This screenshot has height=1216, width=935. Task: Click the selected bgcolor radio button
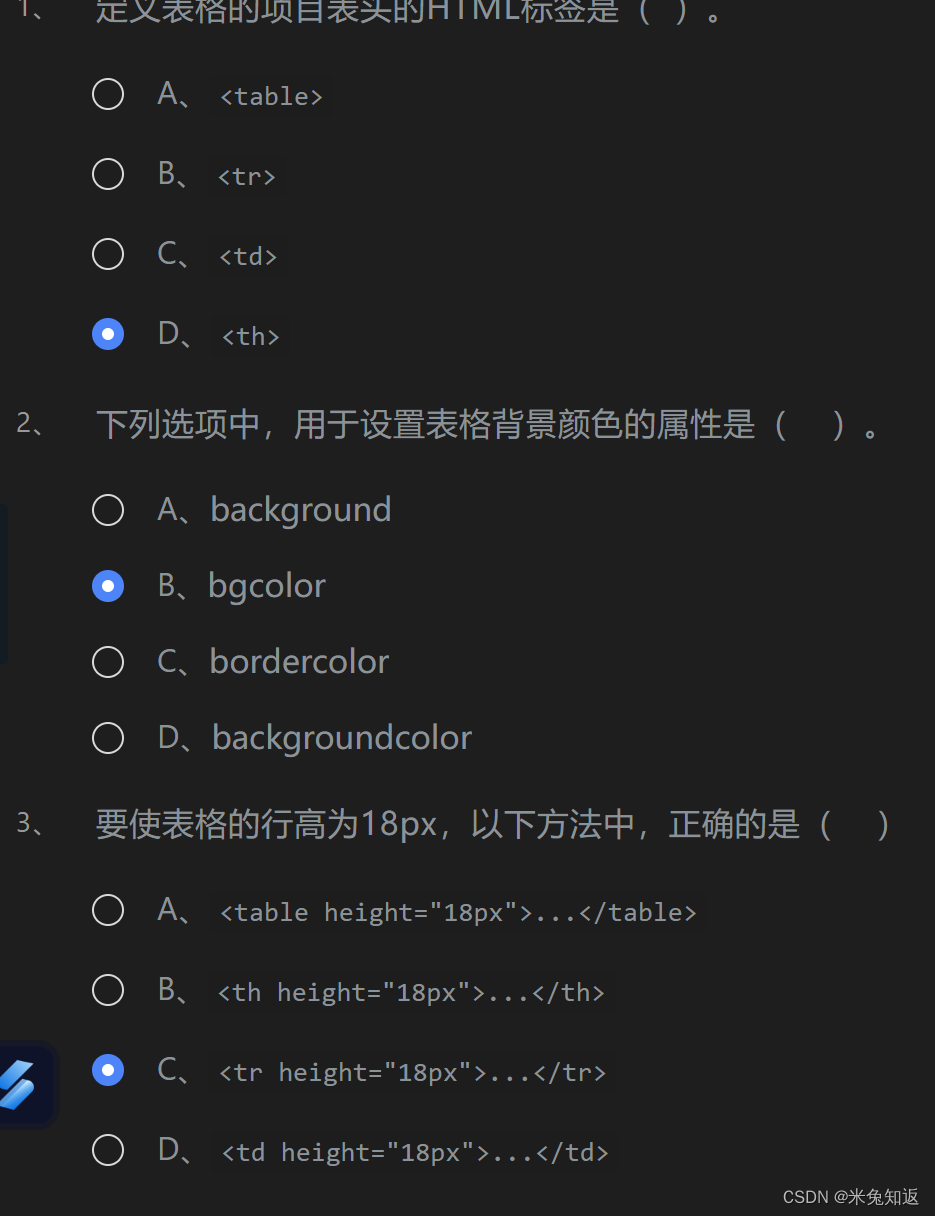pos(108,585)
